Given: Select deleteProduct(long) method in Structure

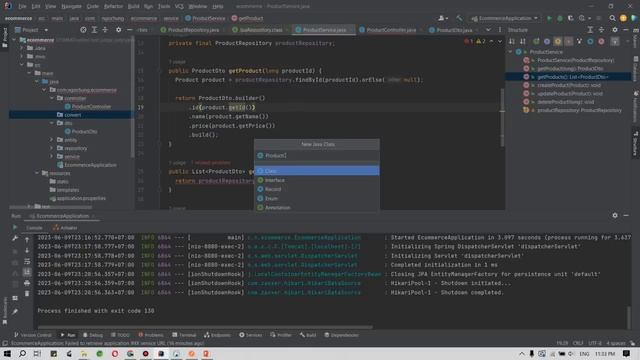Looking at the screenshot, I should [x=565, y=102].
